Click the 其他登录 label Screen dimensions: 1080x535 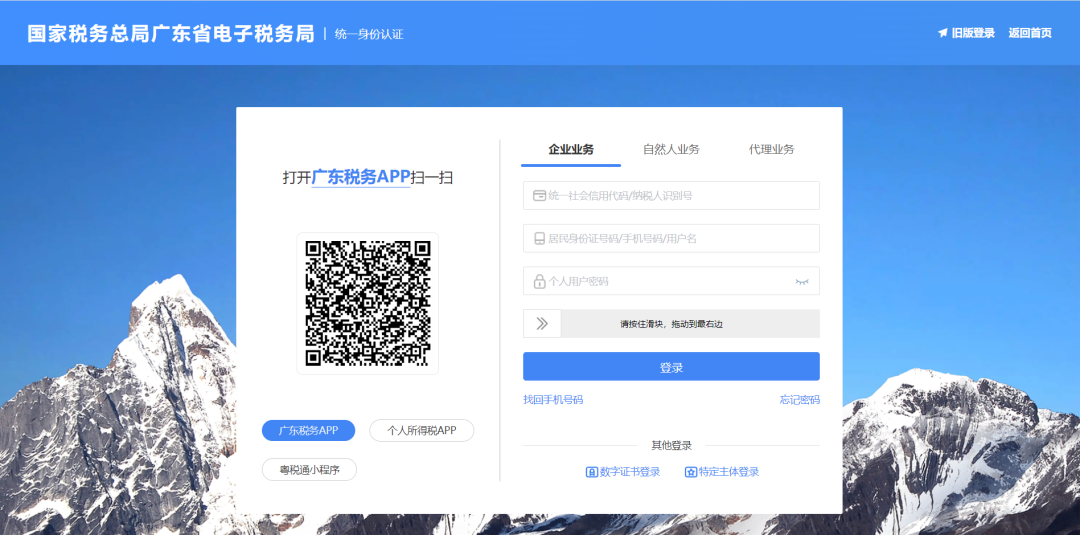pyautogui.click(x=672, y=445)
